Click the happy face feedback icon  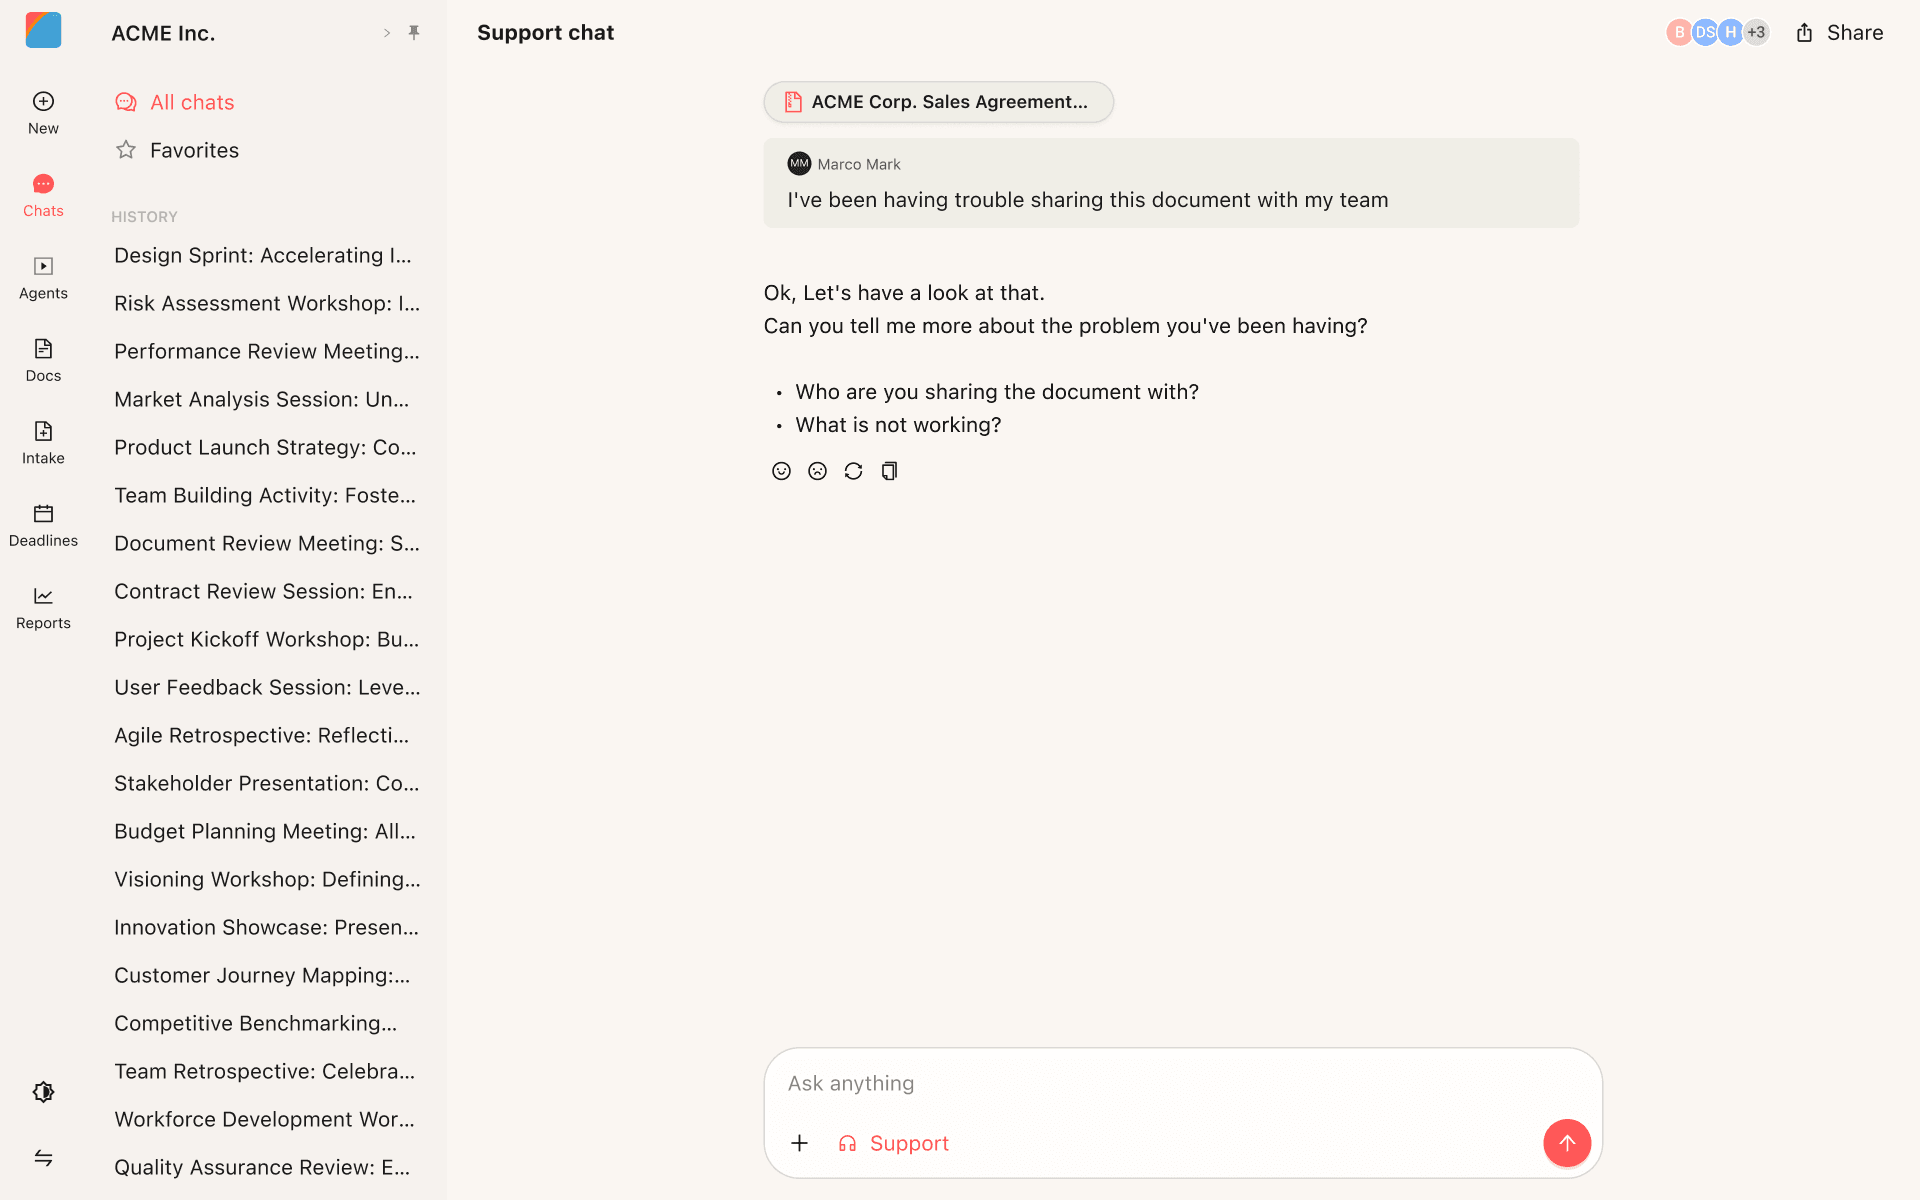click(781, 471)
